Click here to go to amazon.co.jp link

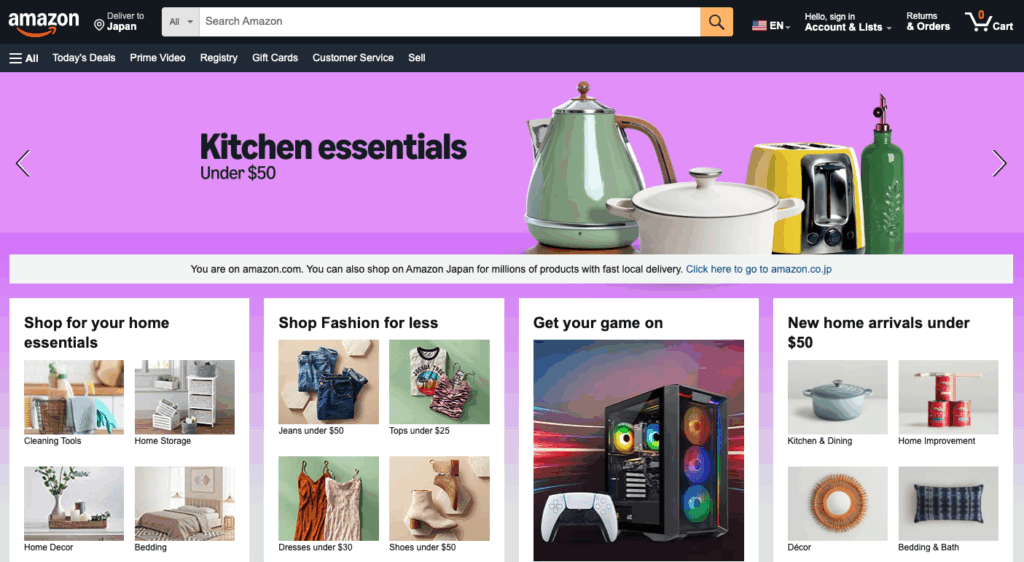(759, 269)
